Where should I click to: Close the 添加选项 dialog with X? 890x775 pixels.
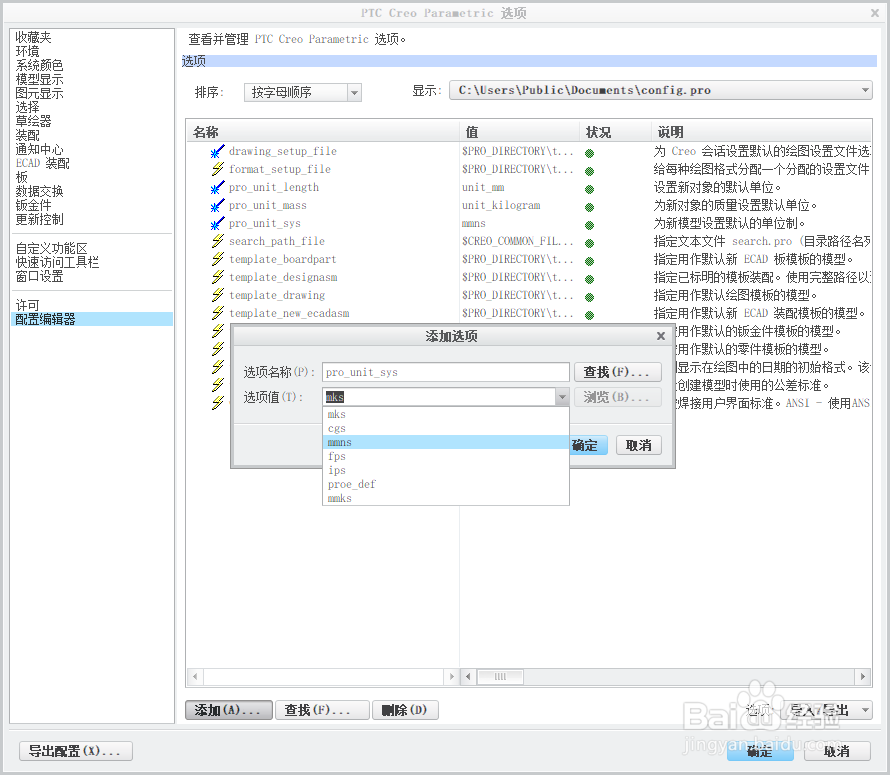coord(661,336)
